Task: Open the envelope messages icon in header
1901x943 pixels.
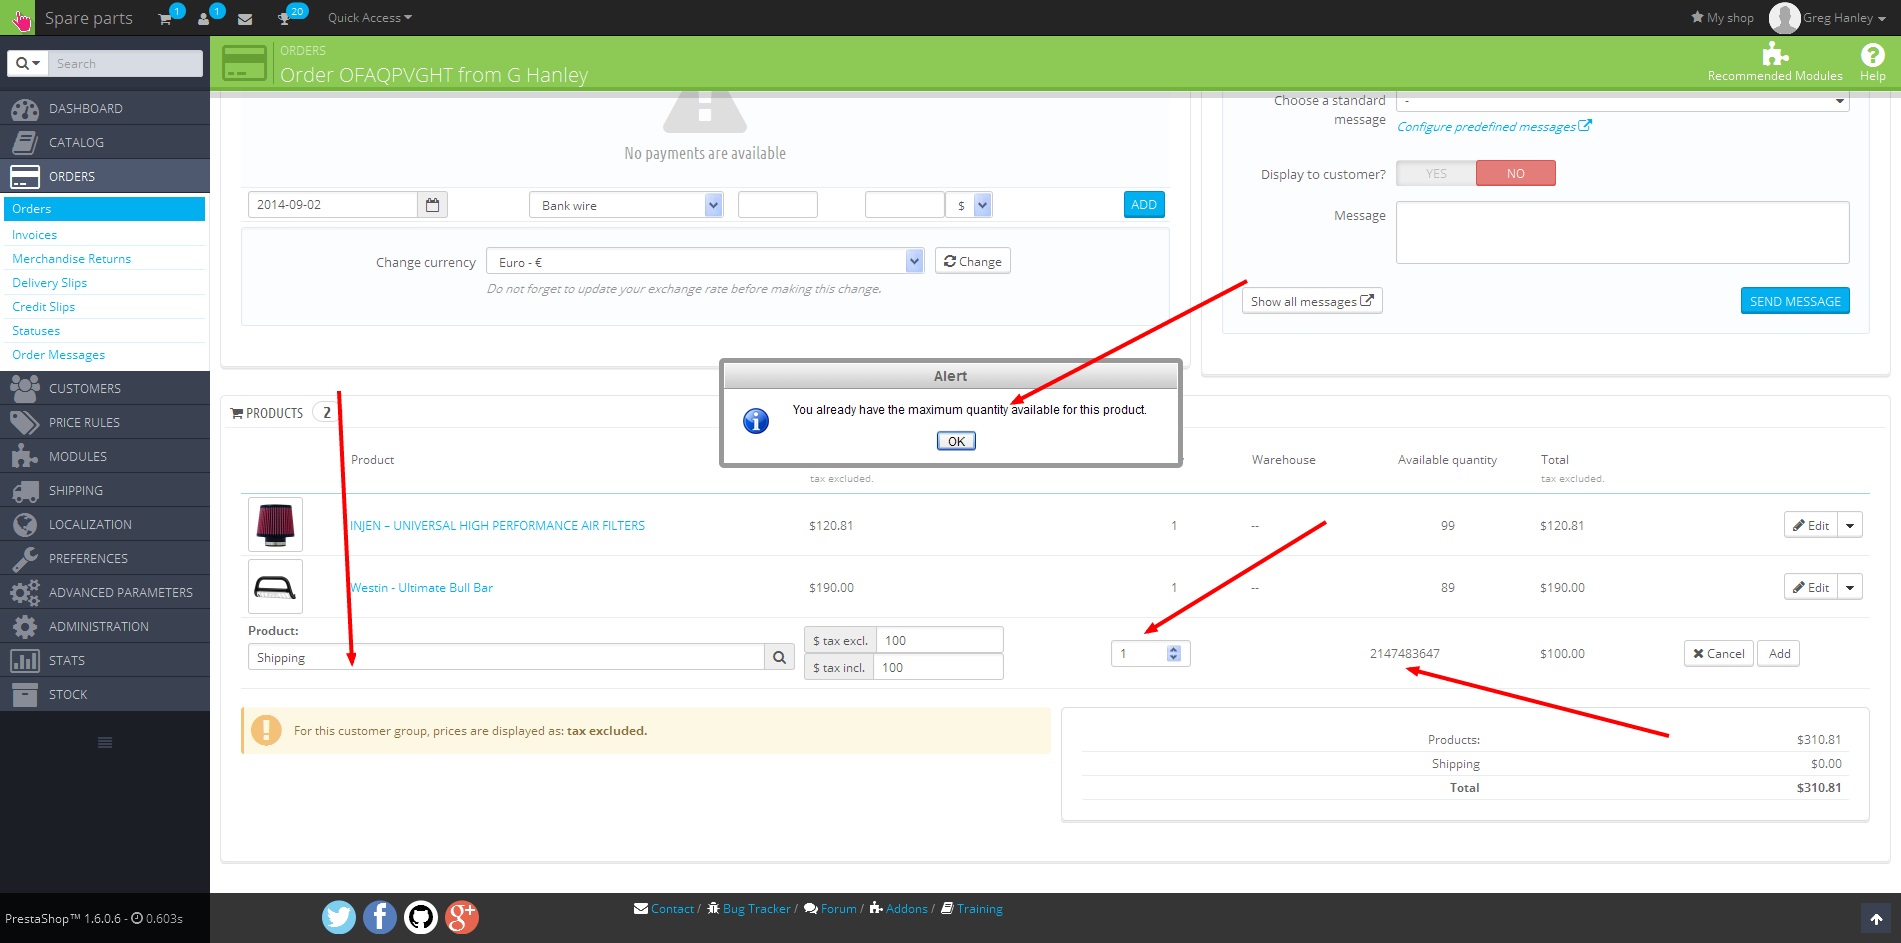Action: pyautogui.click(x=245, y=18)
